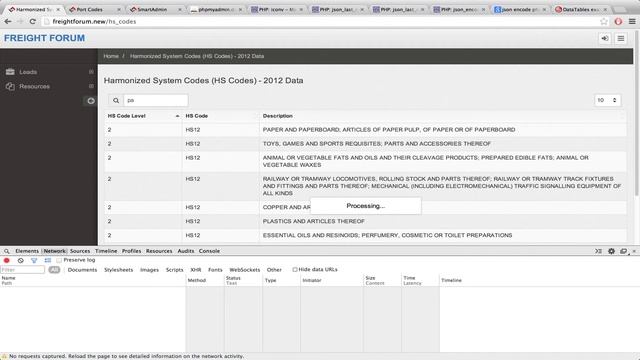Click the Home breadcrumb link
This screenshot has height=360, width=640.
111,56
